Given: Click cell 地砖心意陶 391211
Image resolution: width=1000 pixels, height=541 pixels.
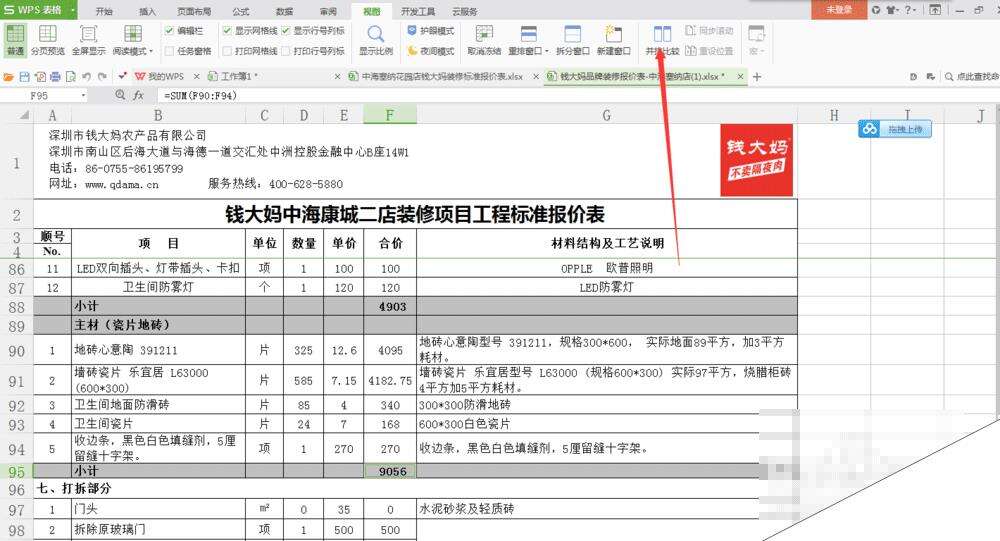Looking at the screenshot, I should point(158,350).
